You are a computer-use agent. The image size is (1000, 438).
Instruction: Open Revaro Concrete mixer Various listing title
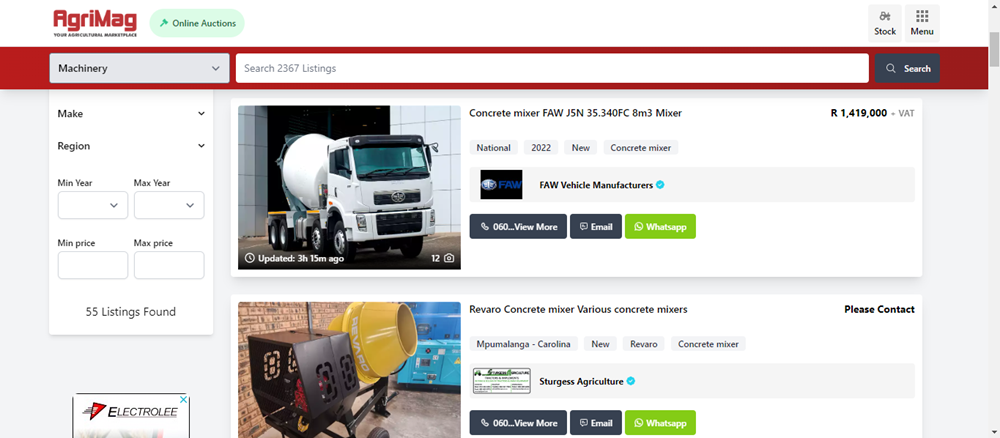(578, 309)
